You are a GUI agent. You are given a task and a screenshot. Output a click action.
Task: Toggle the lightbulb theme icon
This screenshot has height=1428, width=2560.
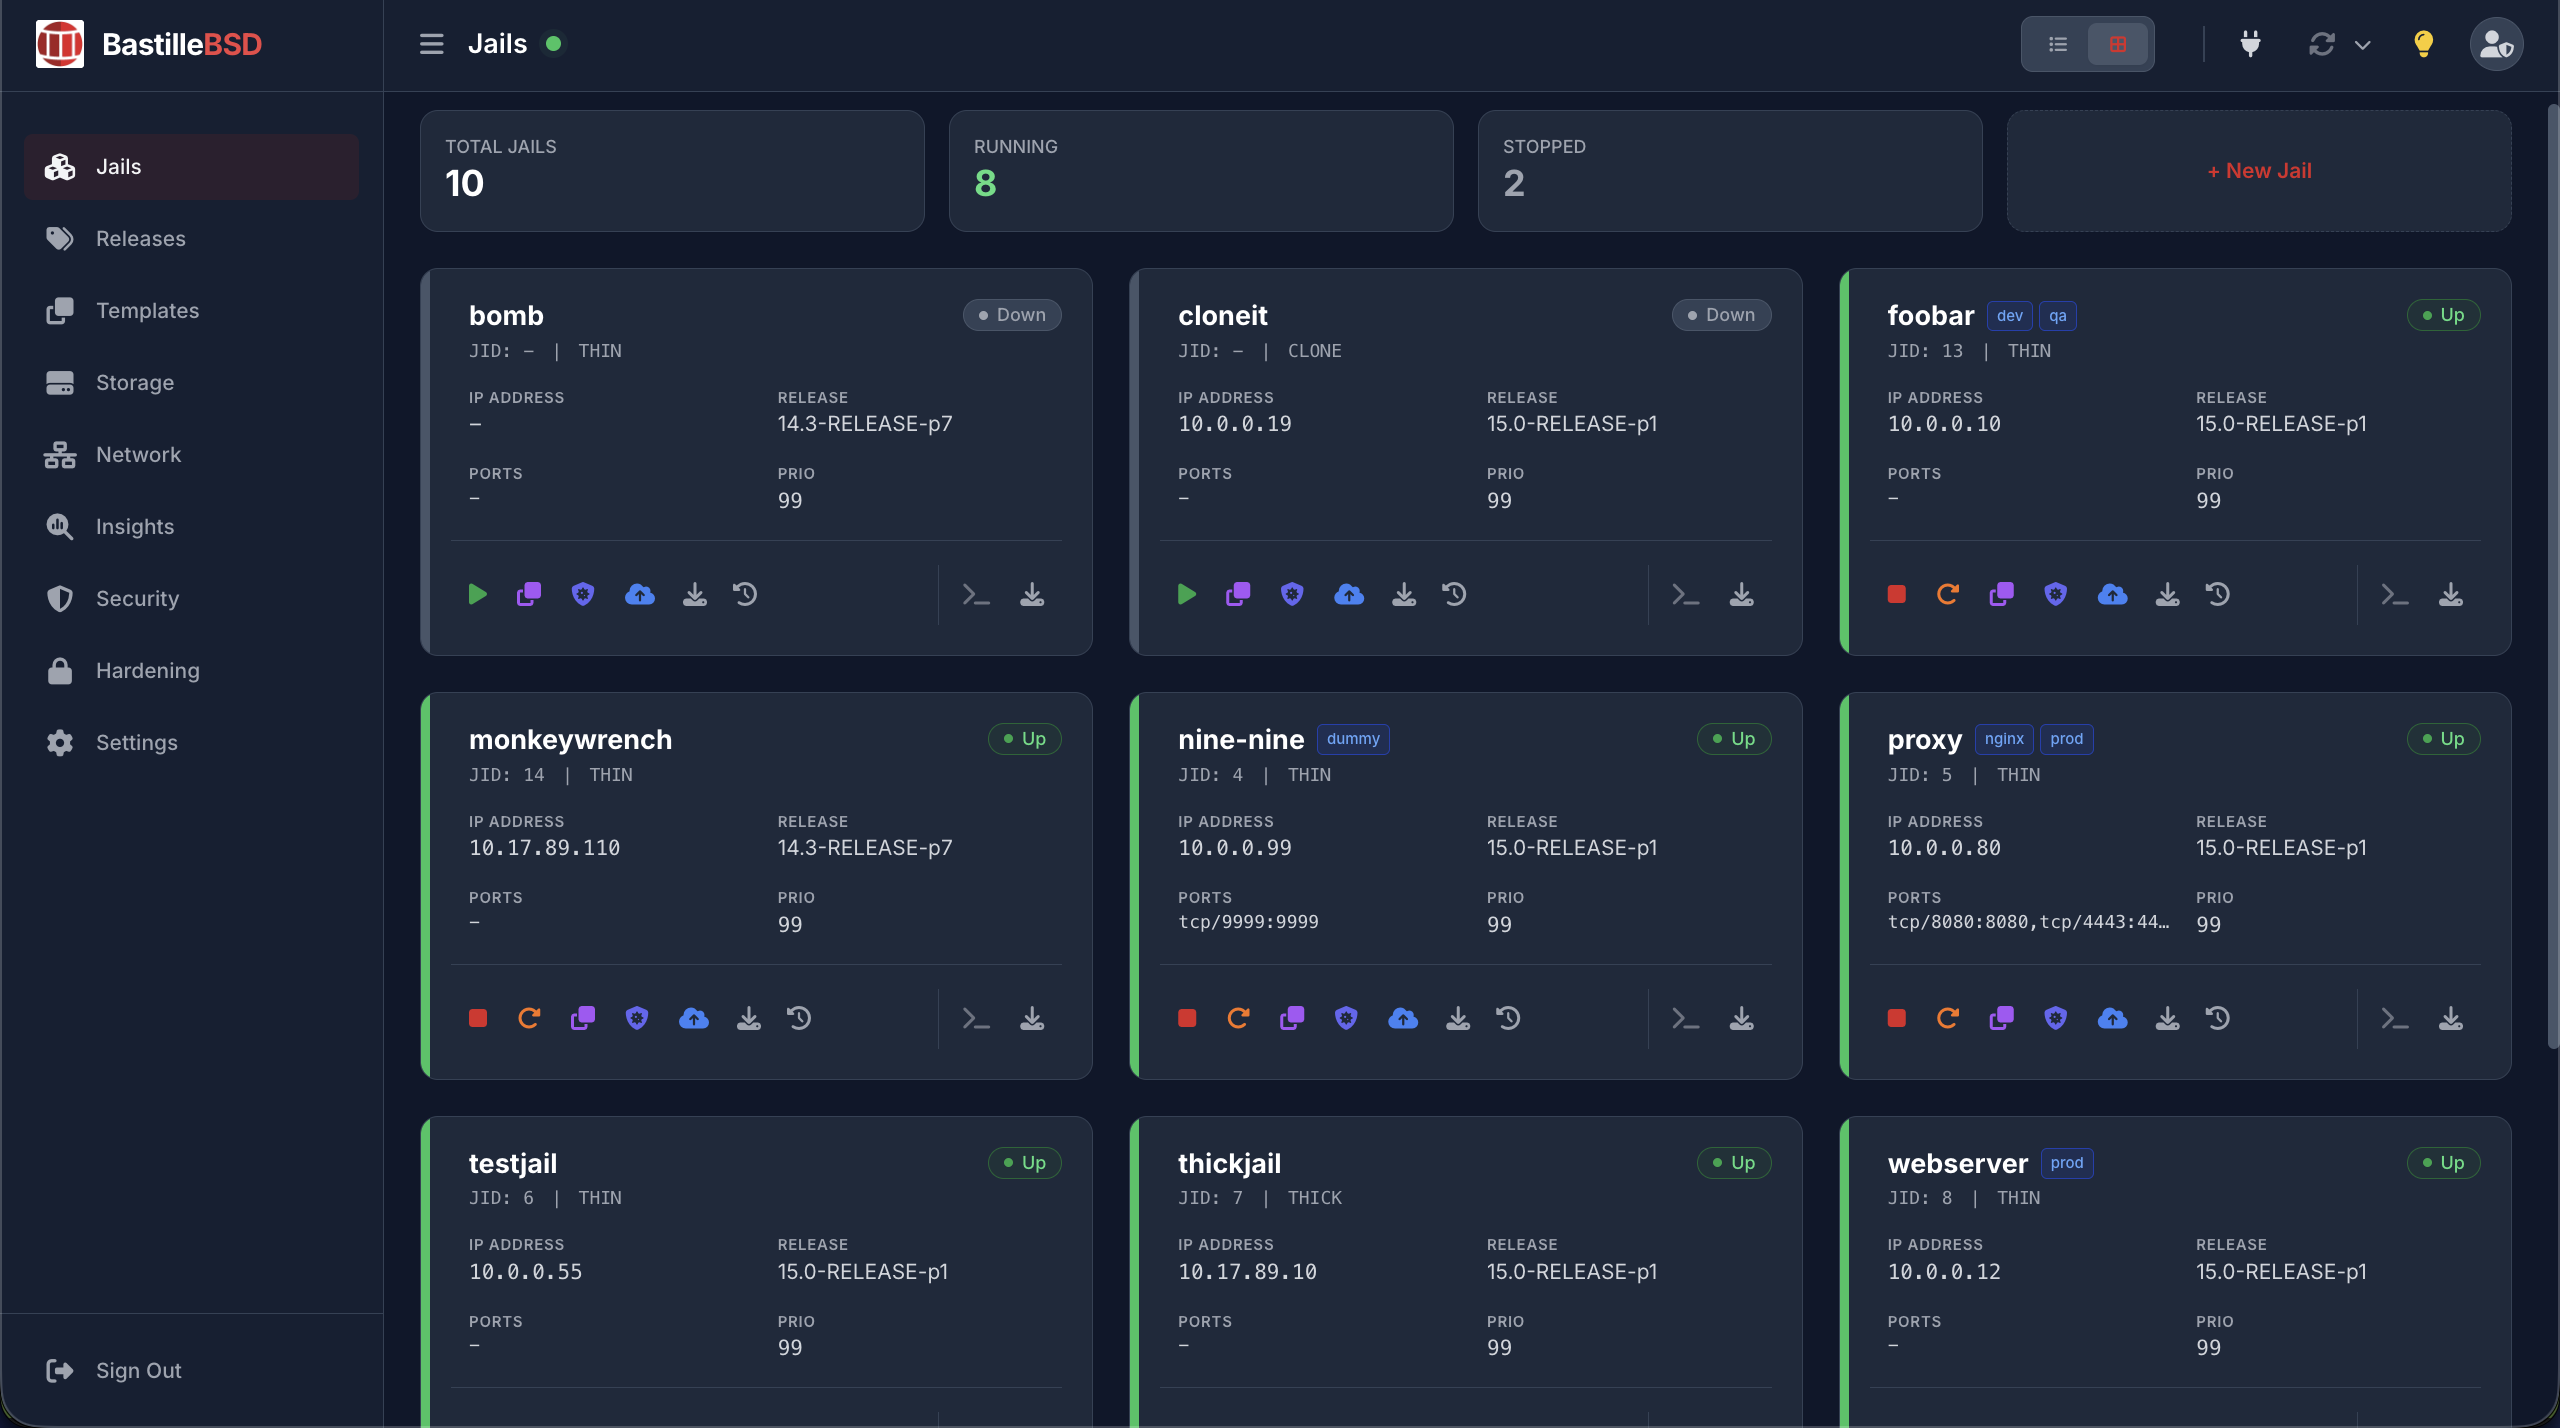tap(2423, 44)
